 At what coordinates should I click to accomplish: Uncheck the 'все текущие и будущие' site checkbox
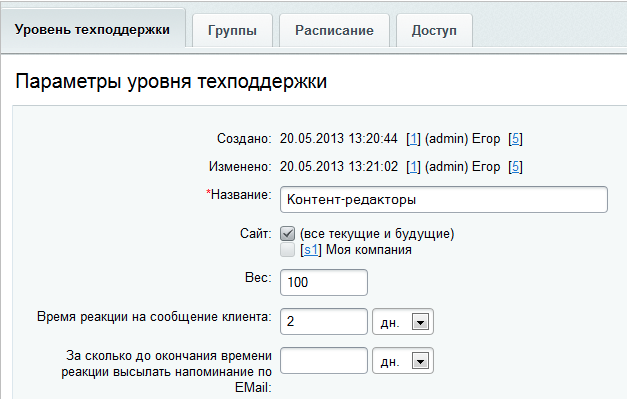coord(288,233)
